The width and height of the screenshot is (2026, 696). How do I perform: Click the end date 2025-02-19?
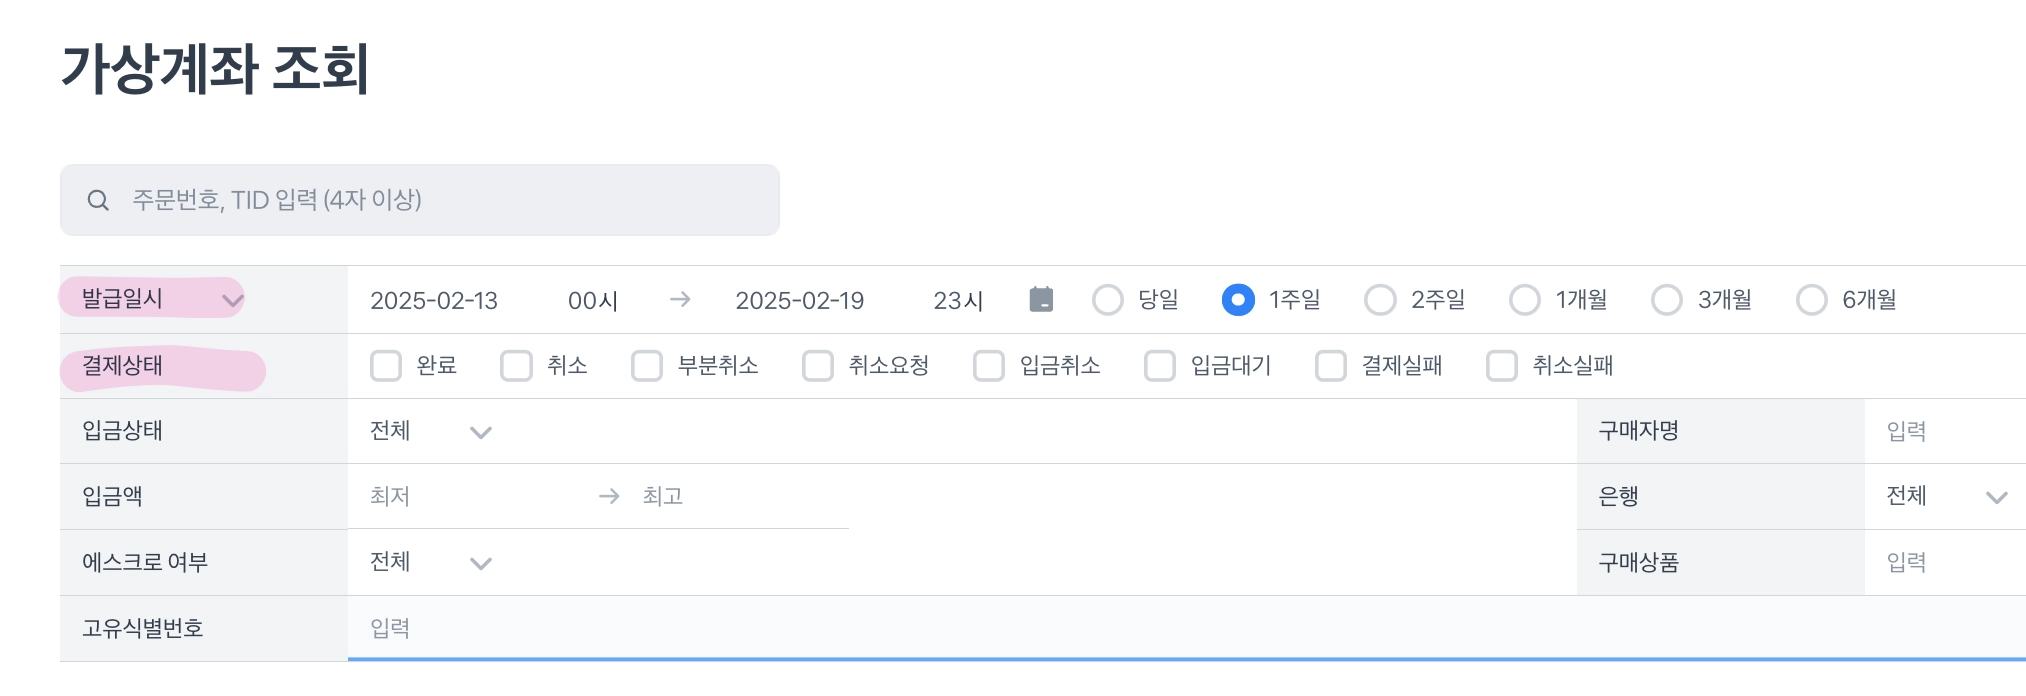pos(799,301)
